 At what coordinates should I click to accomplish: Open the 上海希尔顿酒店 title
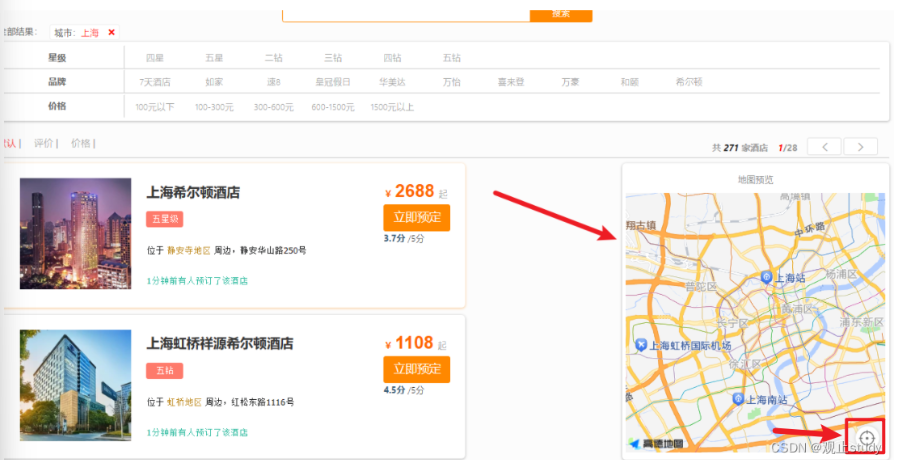click(x=193, y=192)
